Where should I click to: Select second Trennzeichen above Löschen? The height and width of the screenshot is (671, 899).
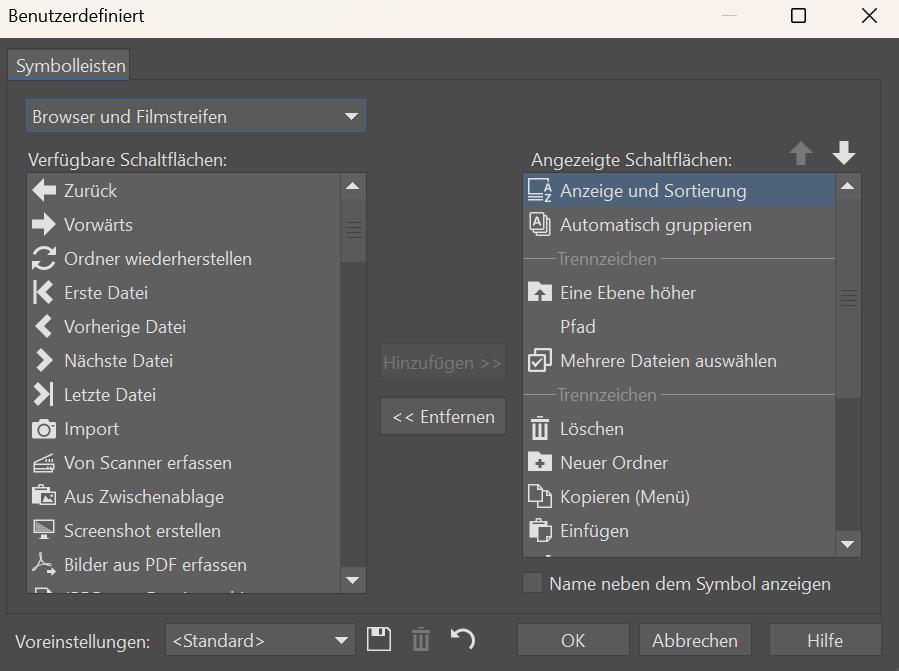tap(679, 395)
